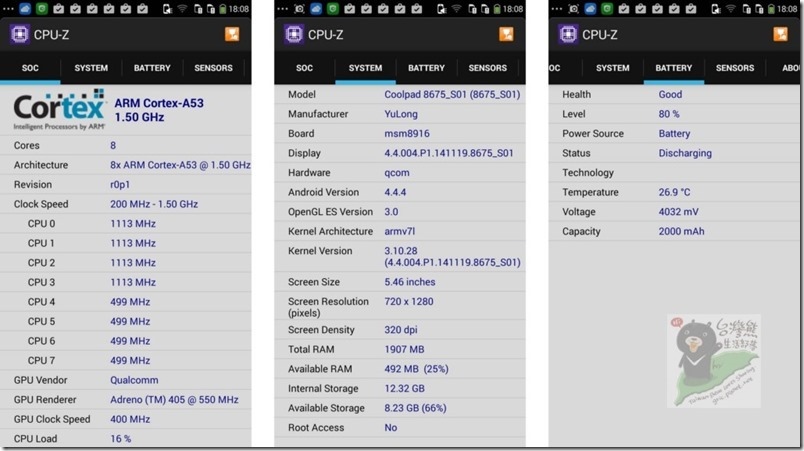Tap the CPU-Z app icon in the left SOC screenshot
Viewport: 804px width, 451px height.
click(19, 34)
